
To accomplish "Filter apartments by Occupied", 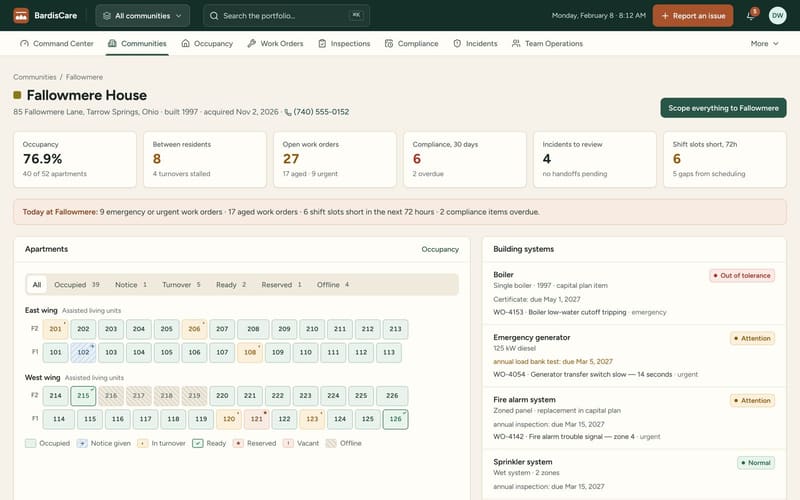I will pyautogui.click(x=77, y=285).
